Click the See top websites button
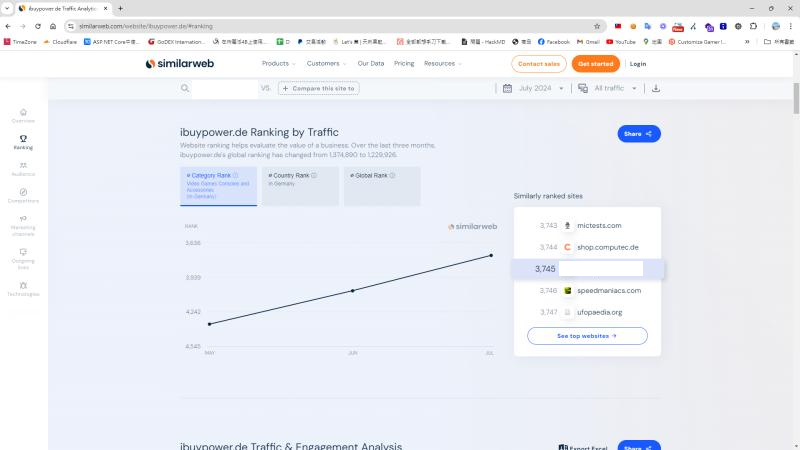This screenshot has height=450, width=800. tap(587, 336)
